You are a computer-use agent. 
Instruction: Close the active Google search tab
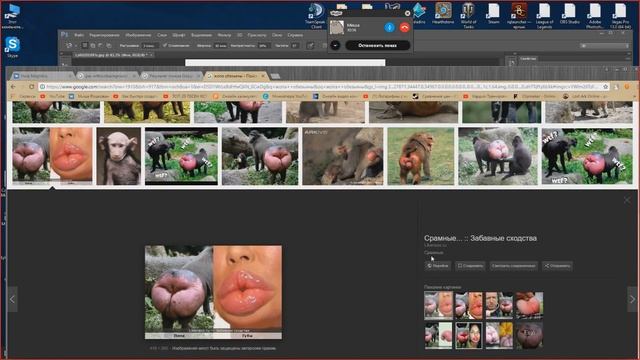click(263, 76)
